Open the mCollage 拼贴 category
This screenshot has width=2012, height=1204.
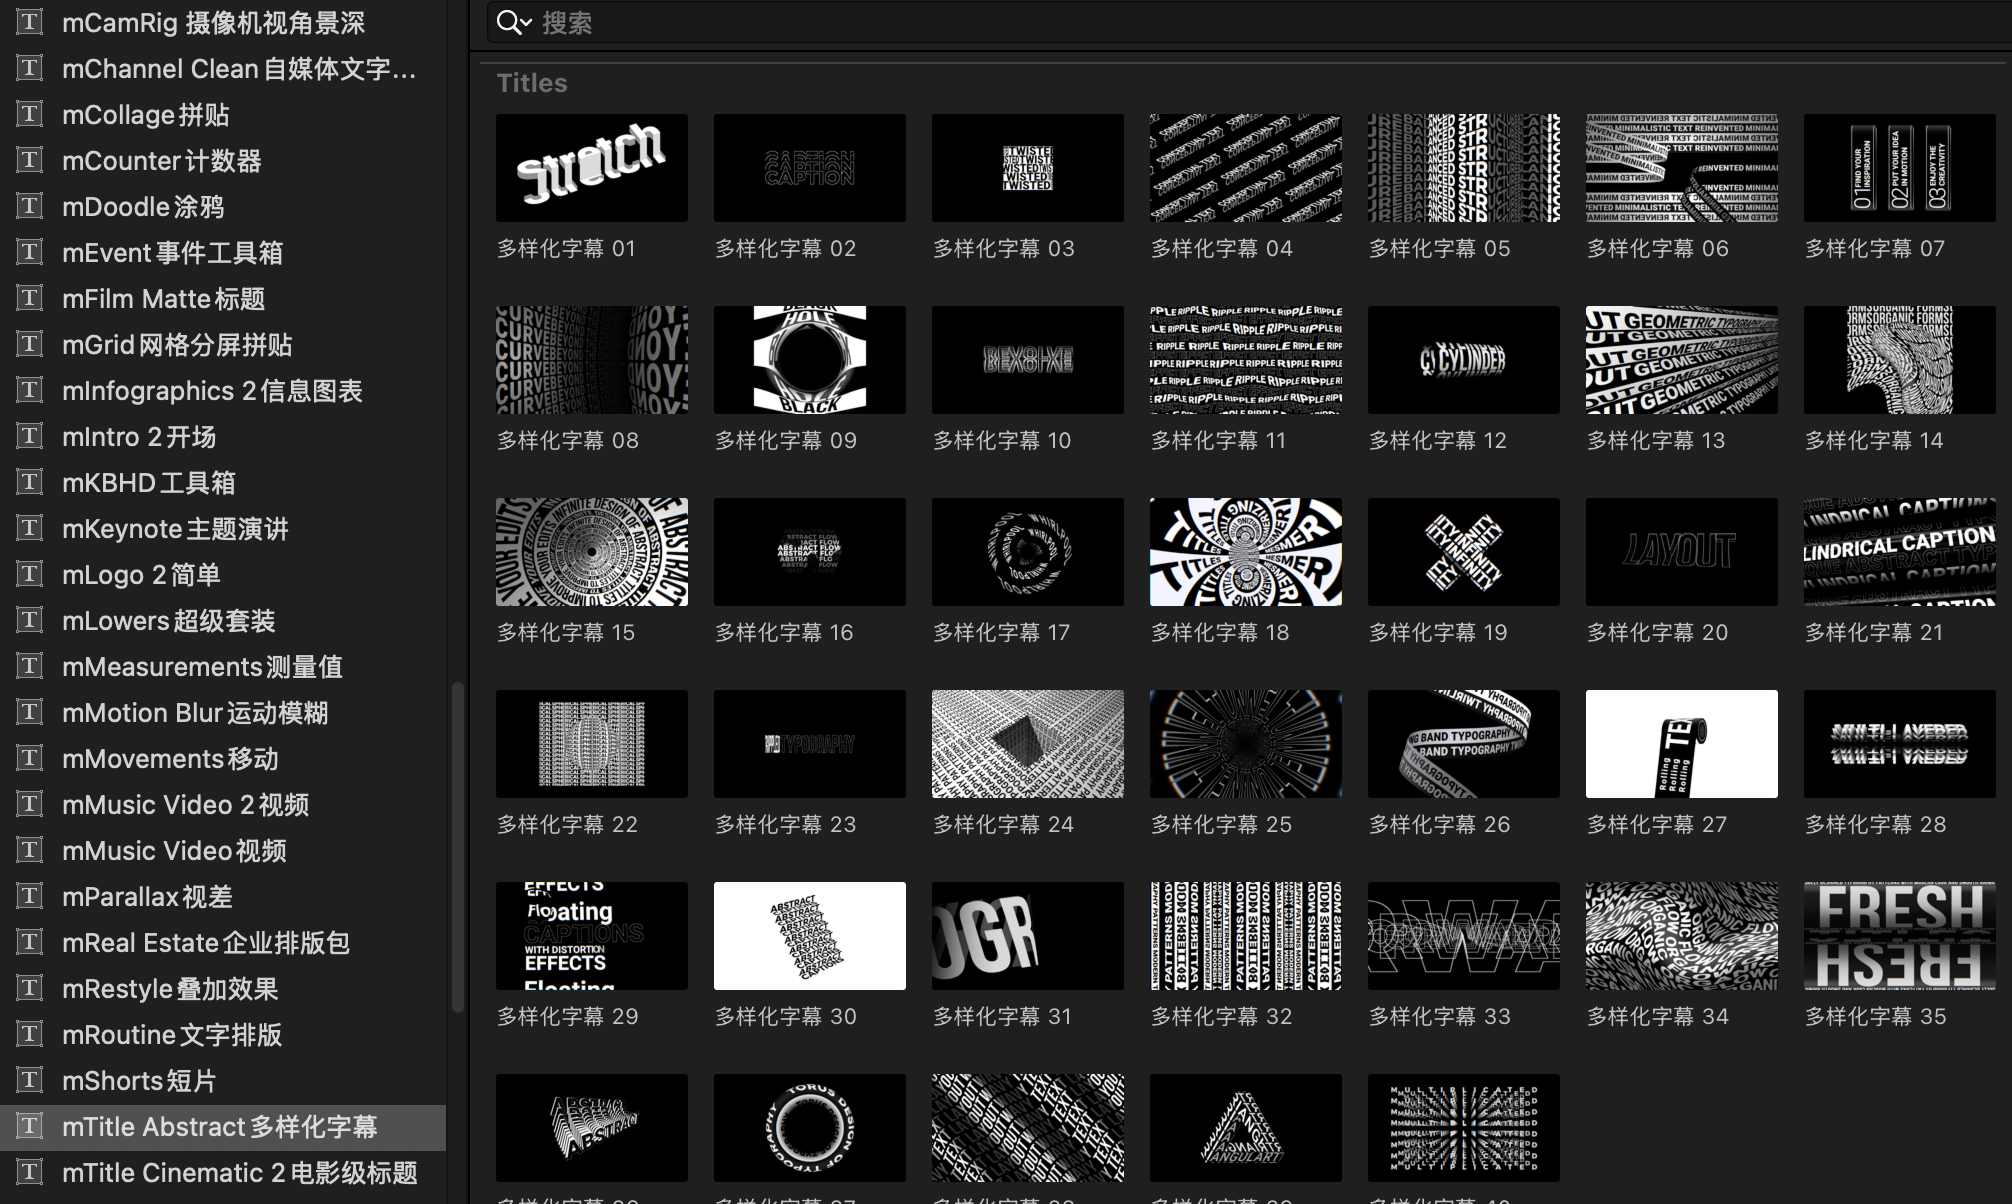coord(223,114)
